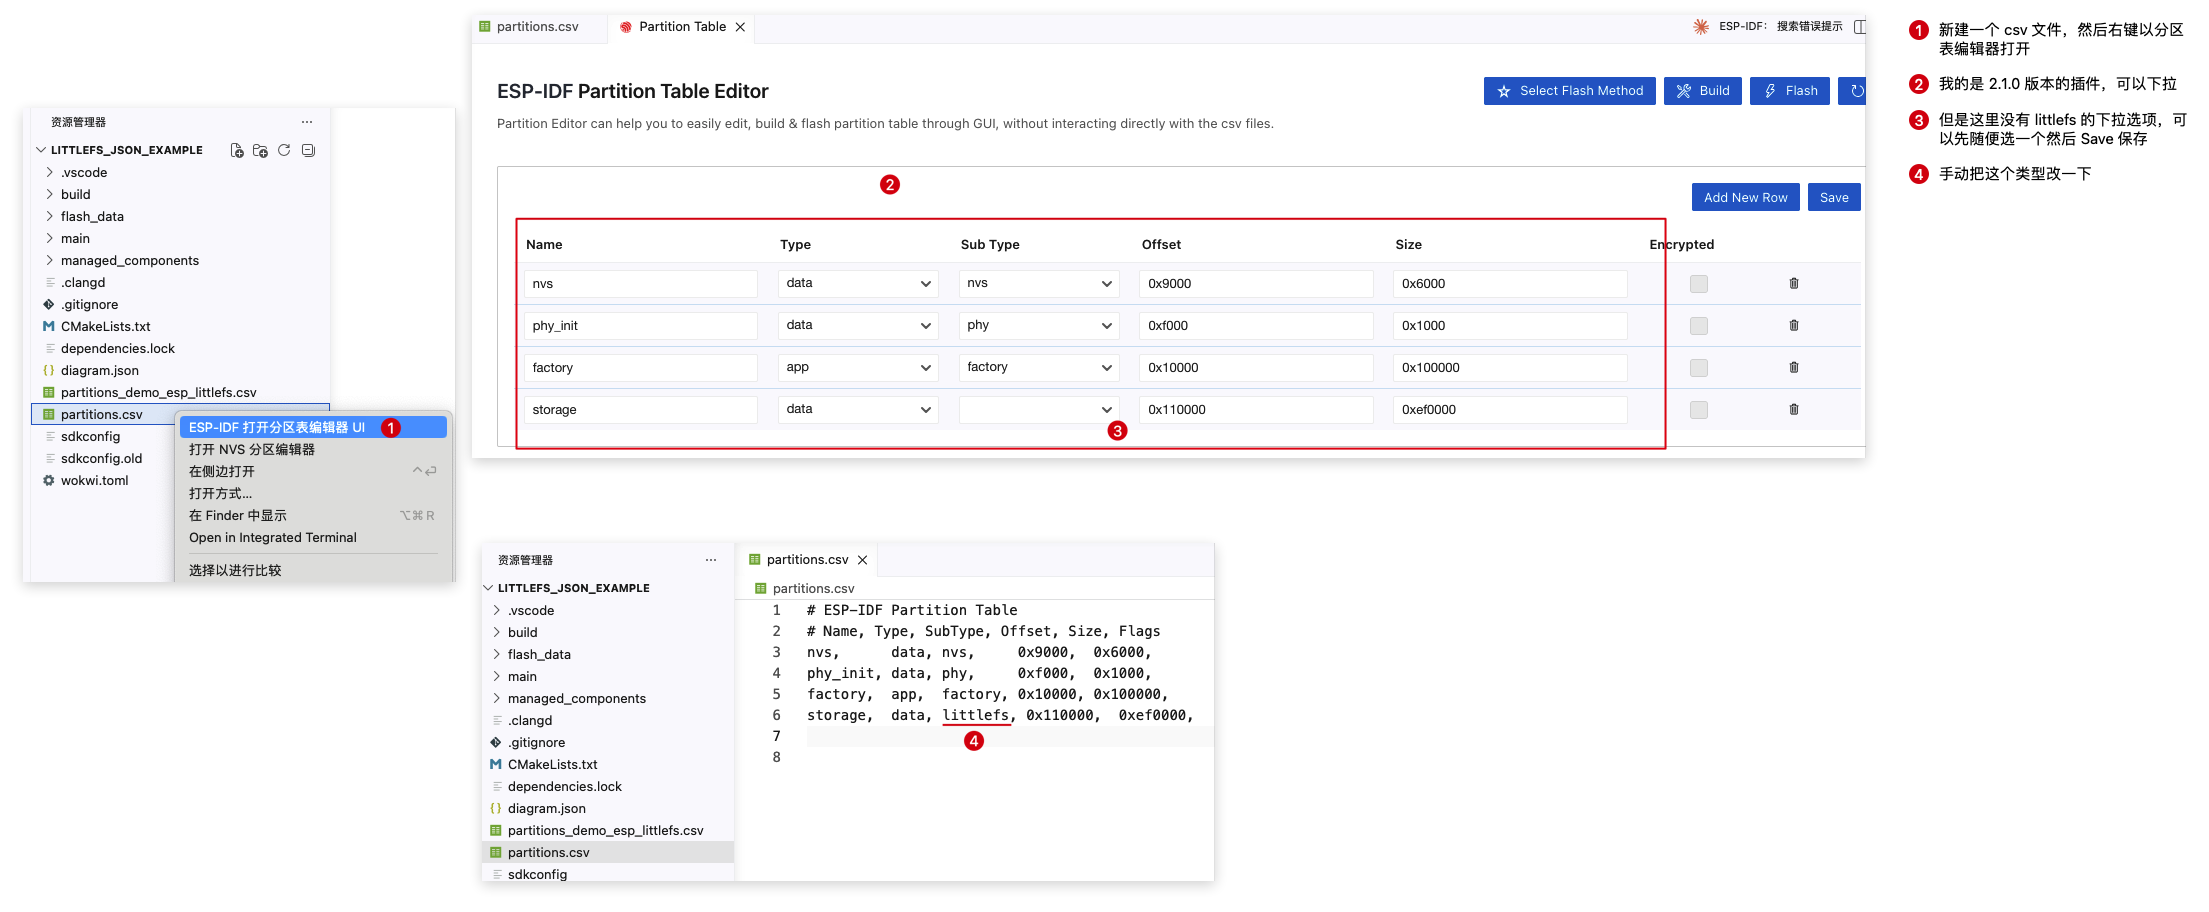
Task: Refresh the explorer with the reload icon
Action: [284, 150]
